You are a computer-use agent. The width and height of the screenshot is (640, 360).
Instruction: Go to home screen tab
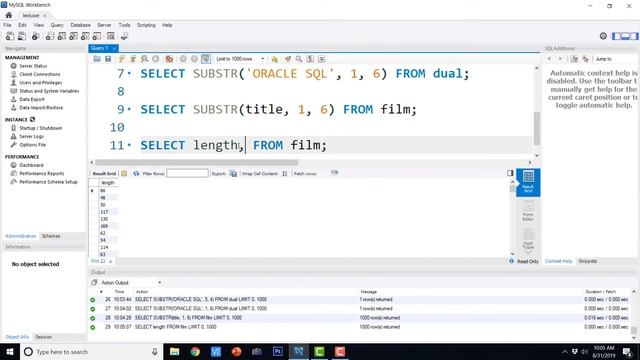pos(9,15)
